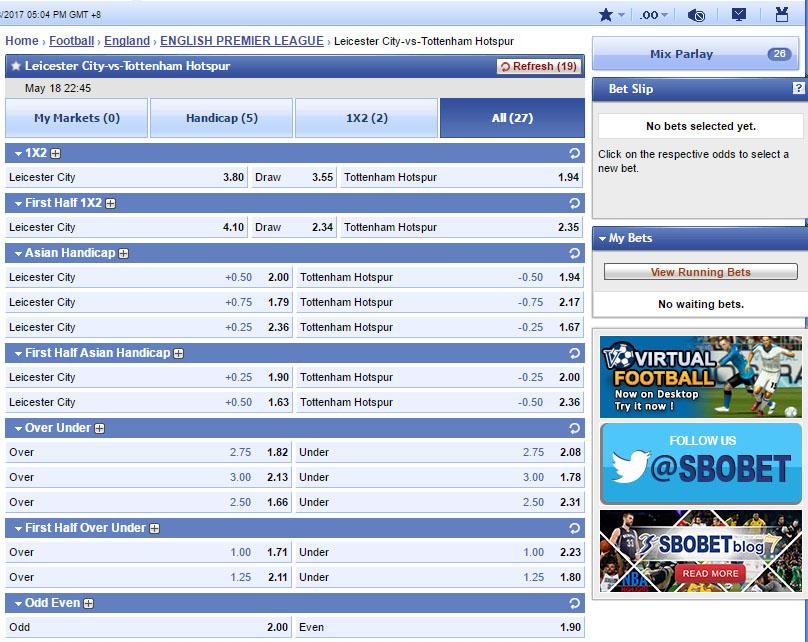
Task: Open Football breadcrumb link
Action: click(x=72, y=41)
